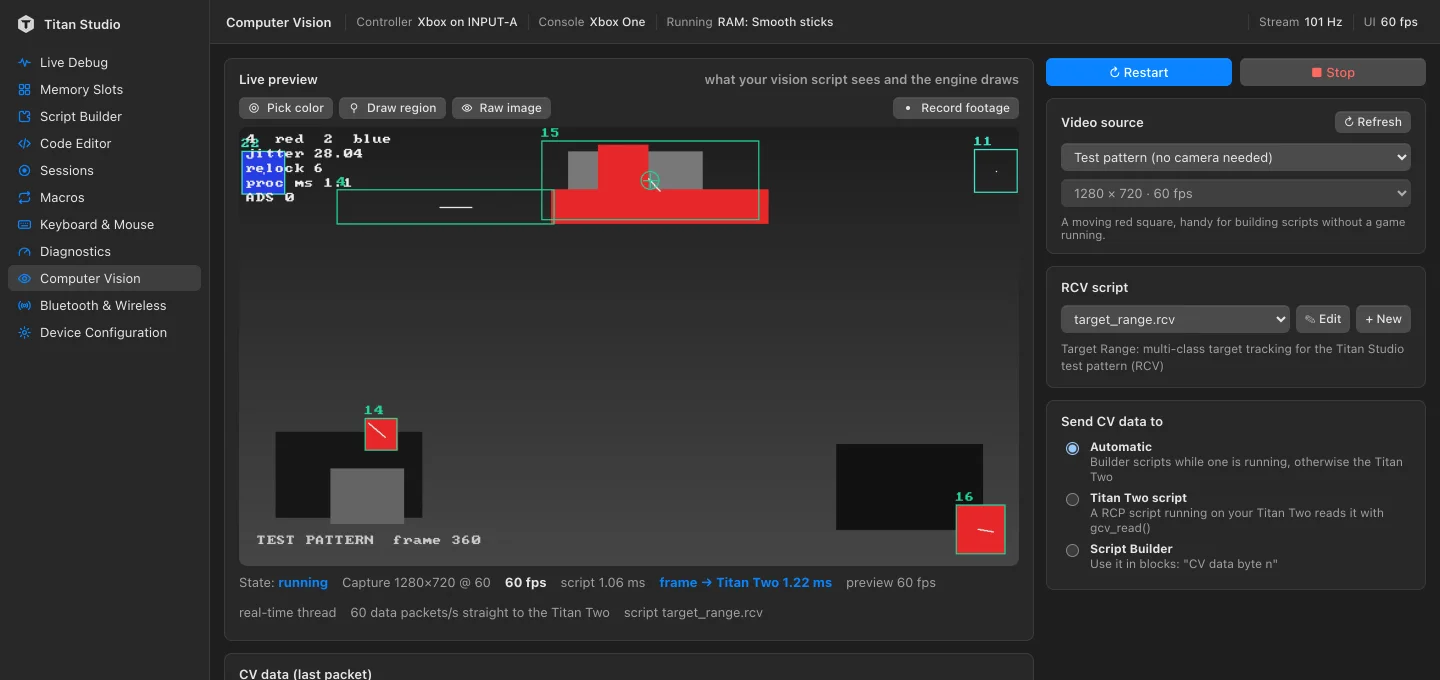Viewport: 1440px width, 680px height.
Task: Open Keyboard & Mouse settings
Action: [x=104, y=224]
